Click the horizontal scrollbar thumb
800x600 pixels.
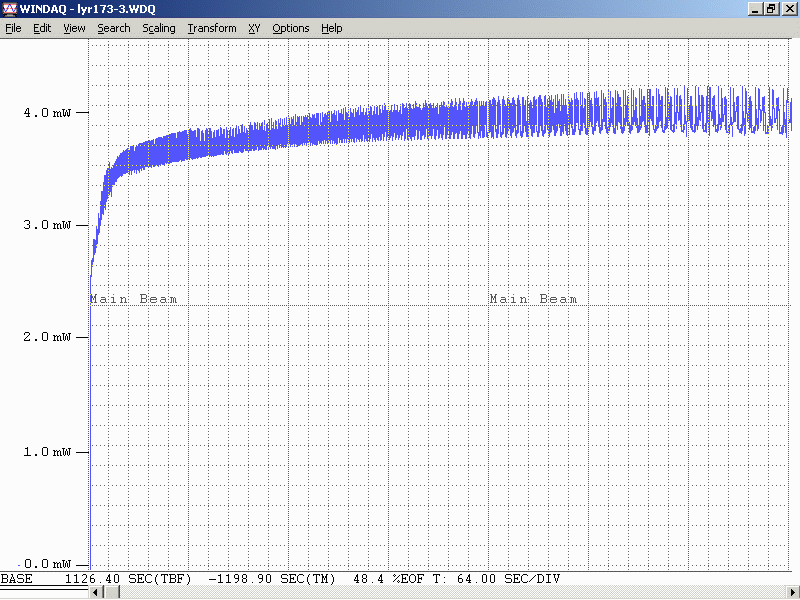tap(113, 592)
